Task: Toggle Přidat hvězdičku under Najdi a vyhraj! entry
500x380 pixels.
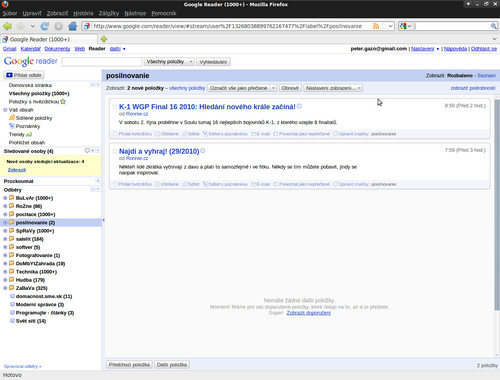Action: point(132,184)
